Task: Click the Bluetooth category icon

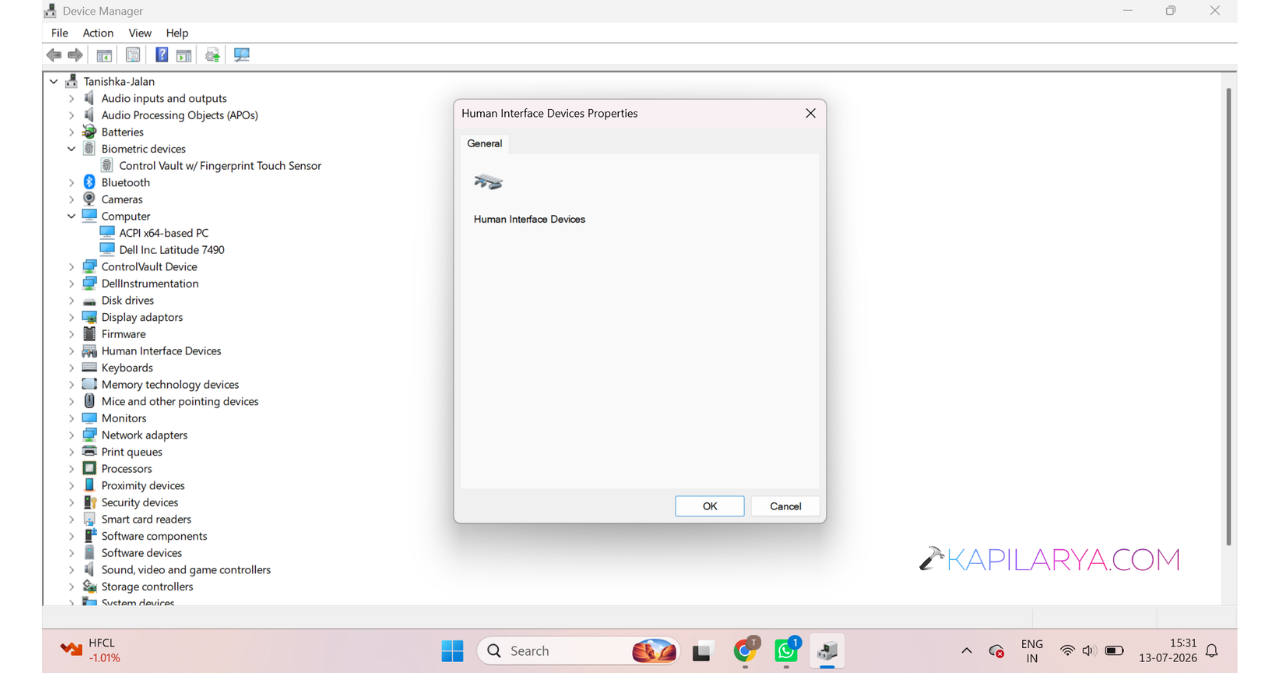Action: (89, 182)
